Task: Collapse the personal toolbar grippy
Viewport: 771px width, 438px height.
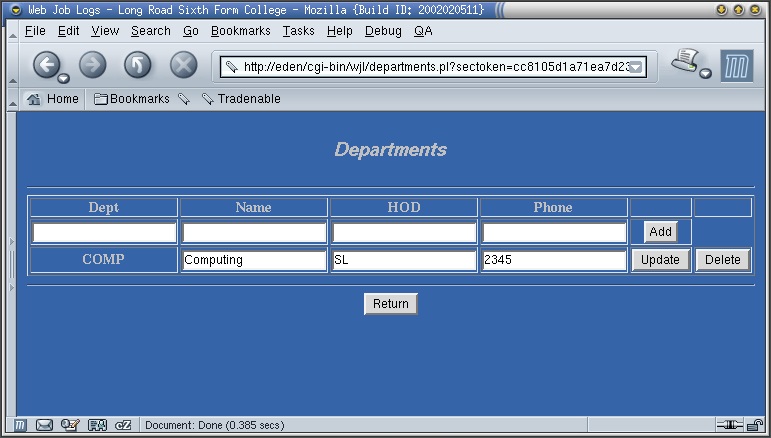Action: [13, 99]
